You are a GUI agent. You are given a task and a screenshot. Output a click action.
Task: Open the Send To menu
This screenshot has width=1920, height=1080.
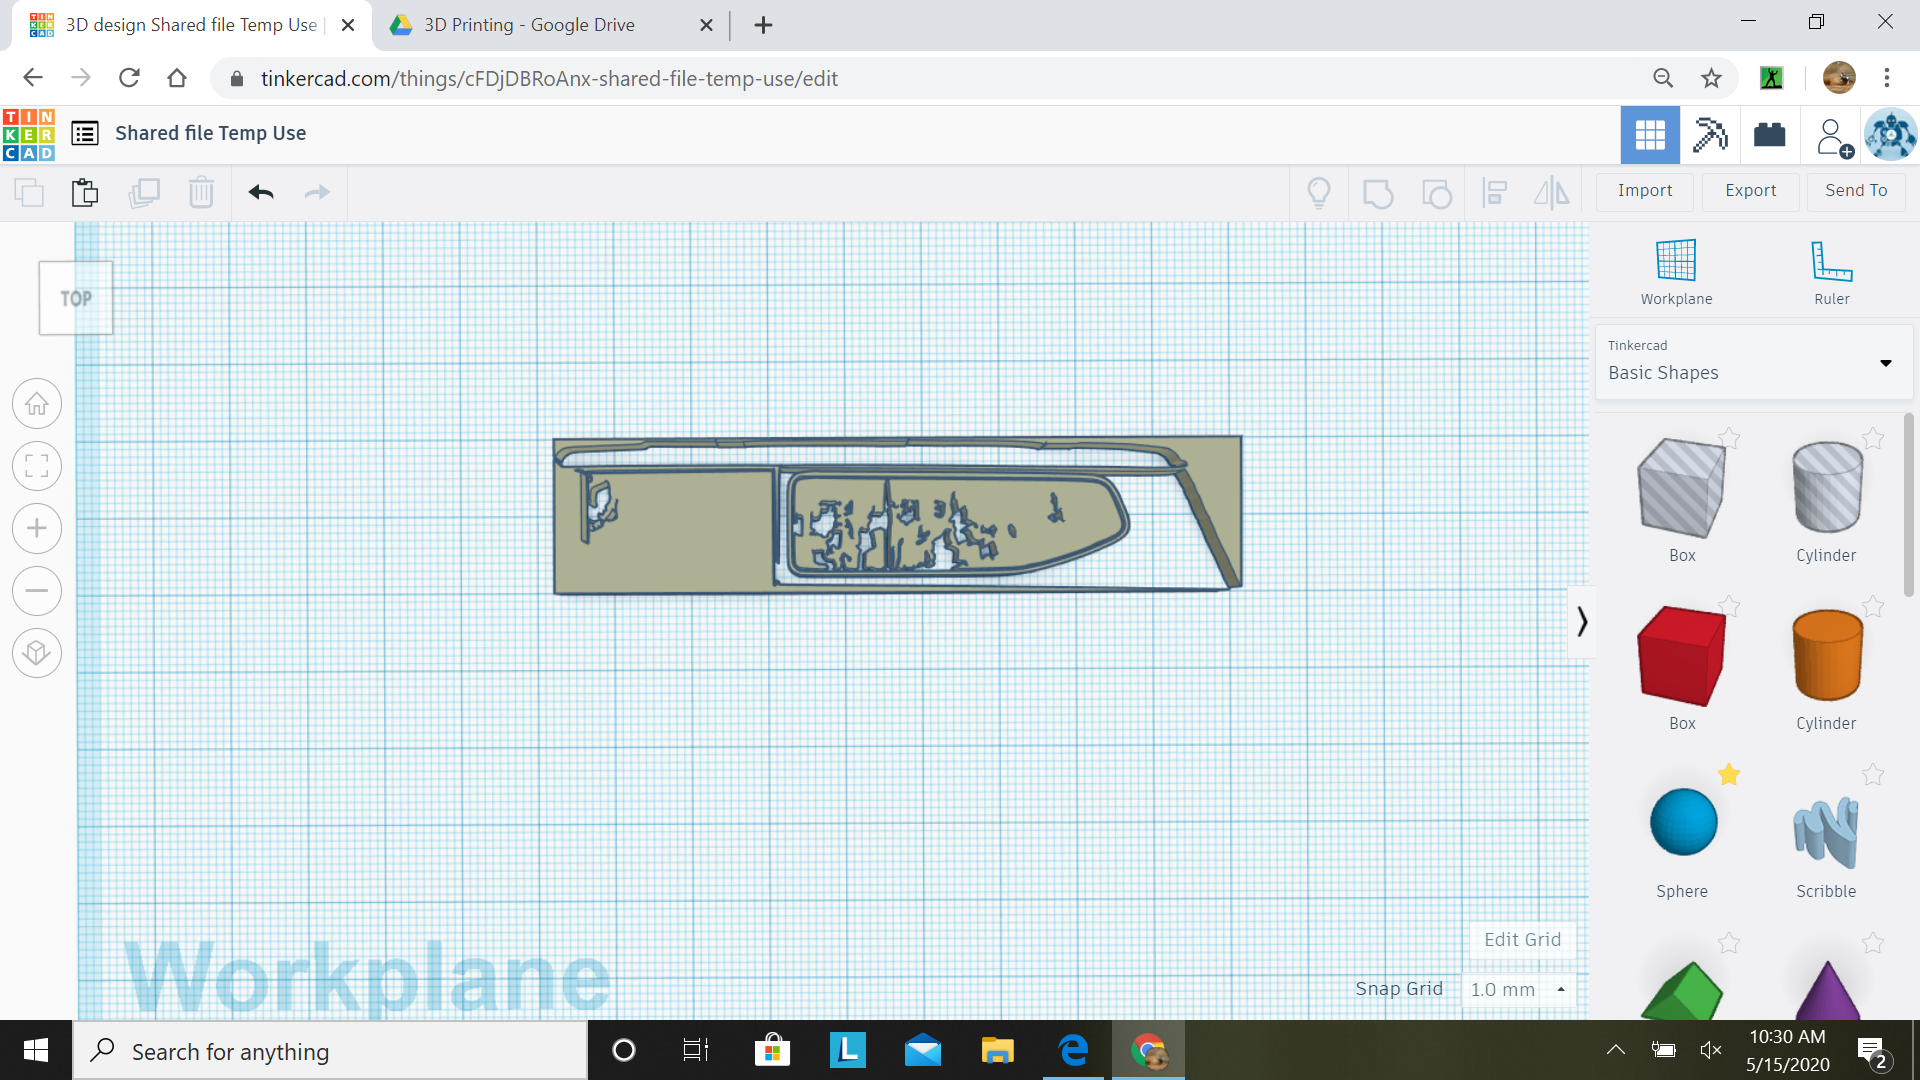(x=1855, y=190)
